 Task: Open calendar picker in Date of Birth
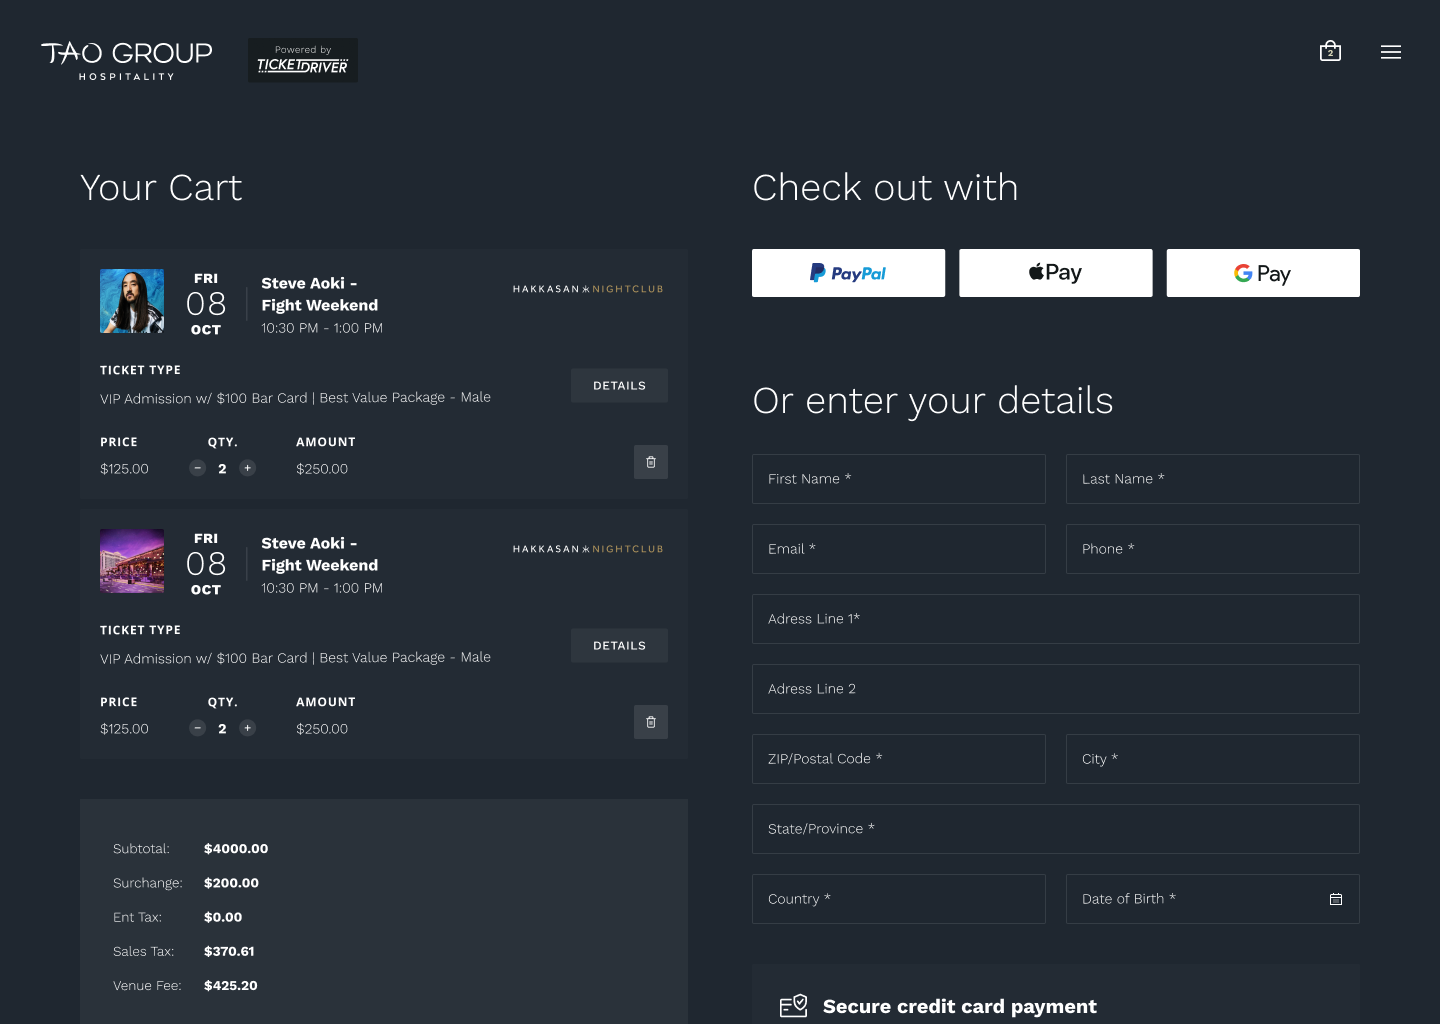1336,899
